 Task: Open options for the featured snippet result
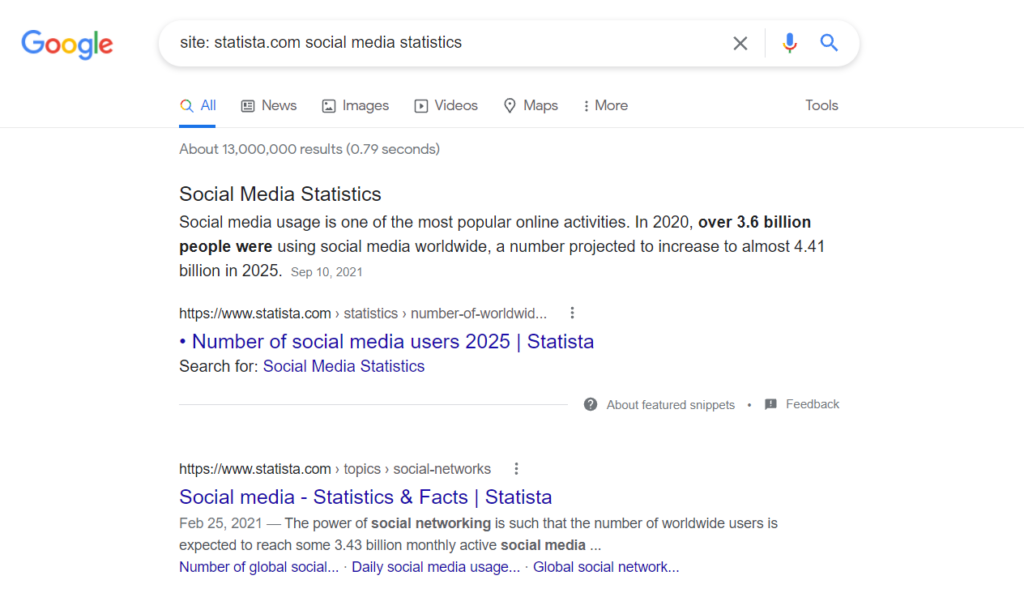click(572, 313)
